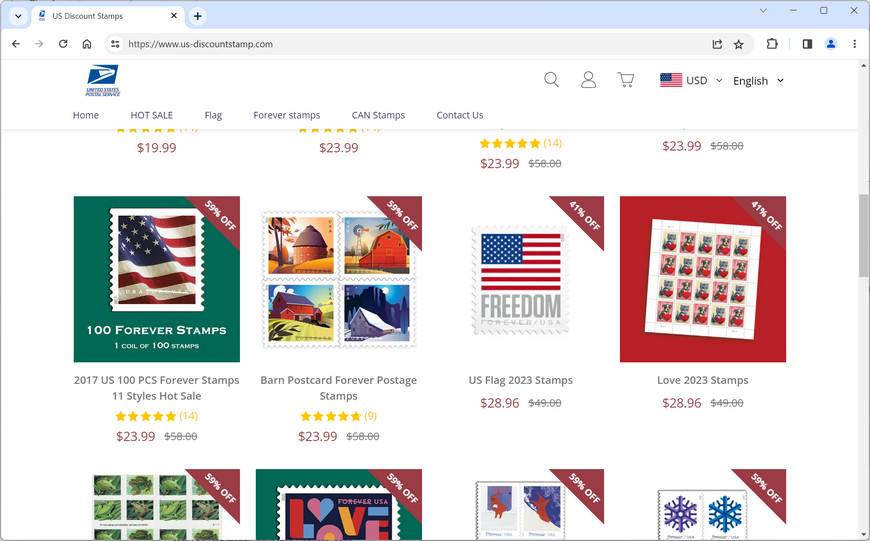Screen dimensions: 870x541
Task: Open Barn Postcard Forever Postage Stamps link
Action: point(338,388)
